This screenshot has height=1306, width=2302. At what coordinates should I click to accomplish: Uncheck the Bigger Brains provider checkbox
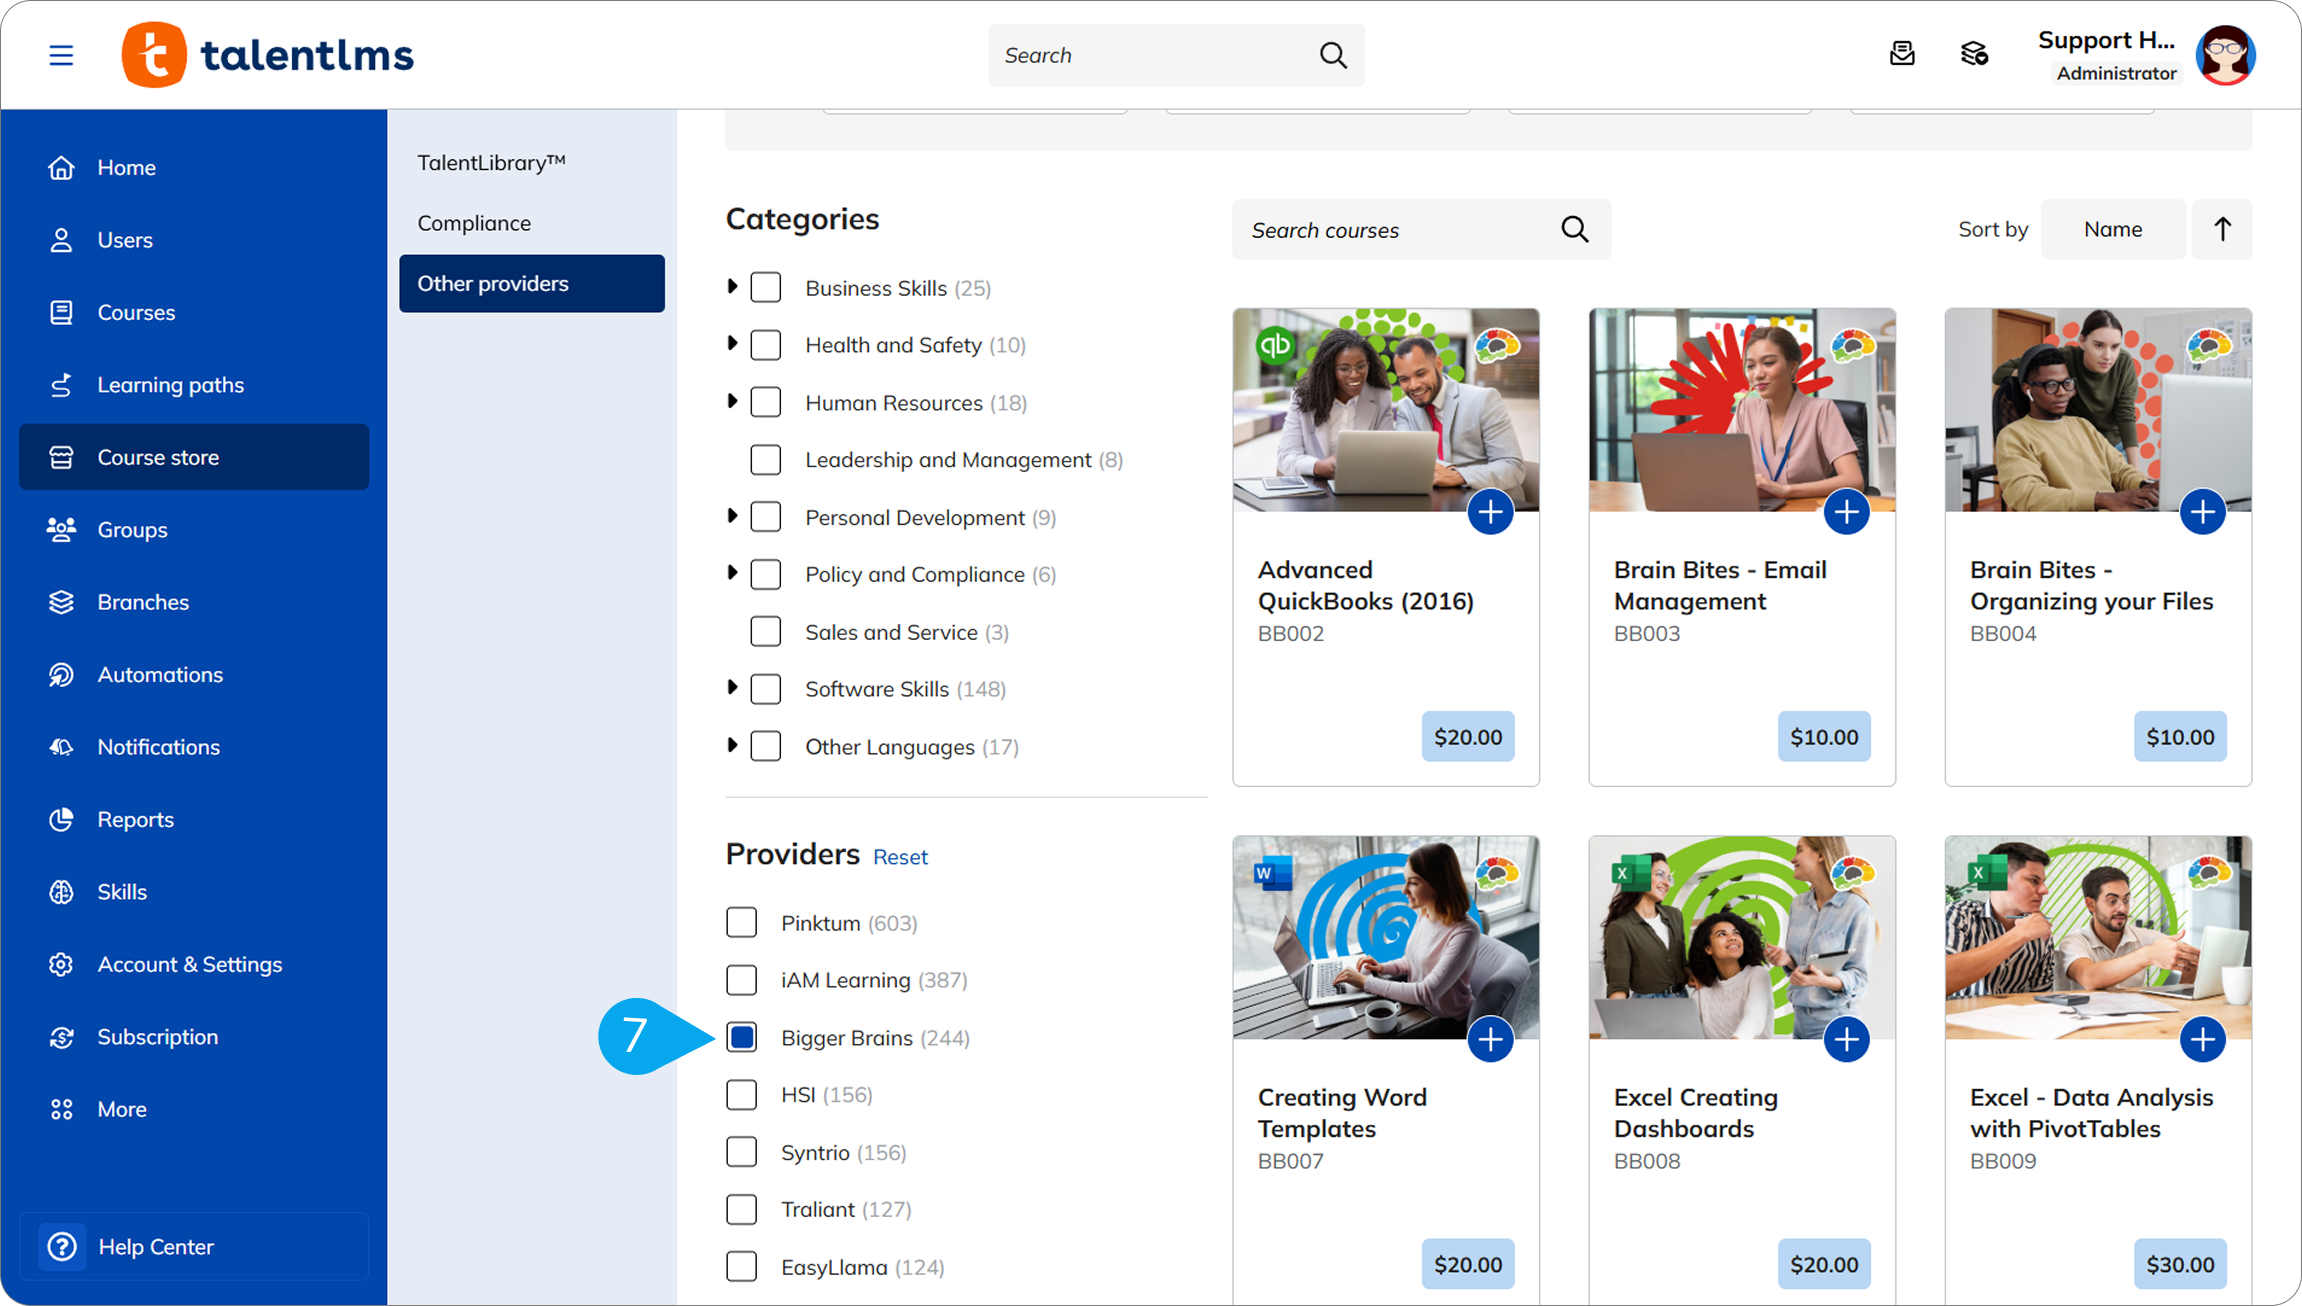(x=742, y=1038)
